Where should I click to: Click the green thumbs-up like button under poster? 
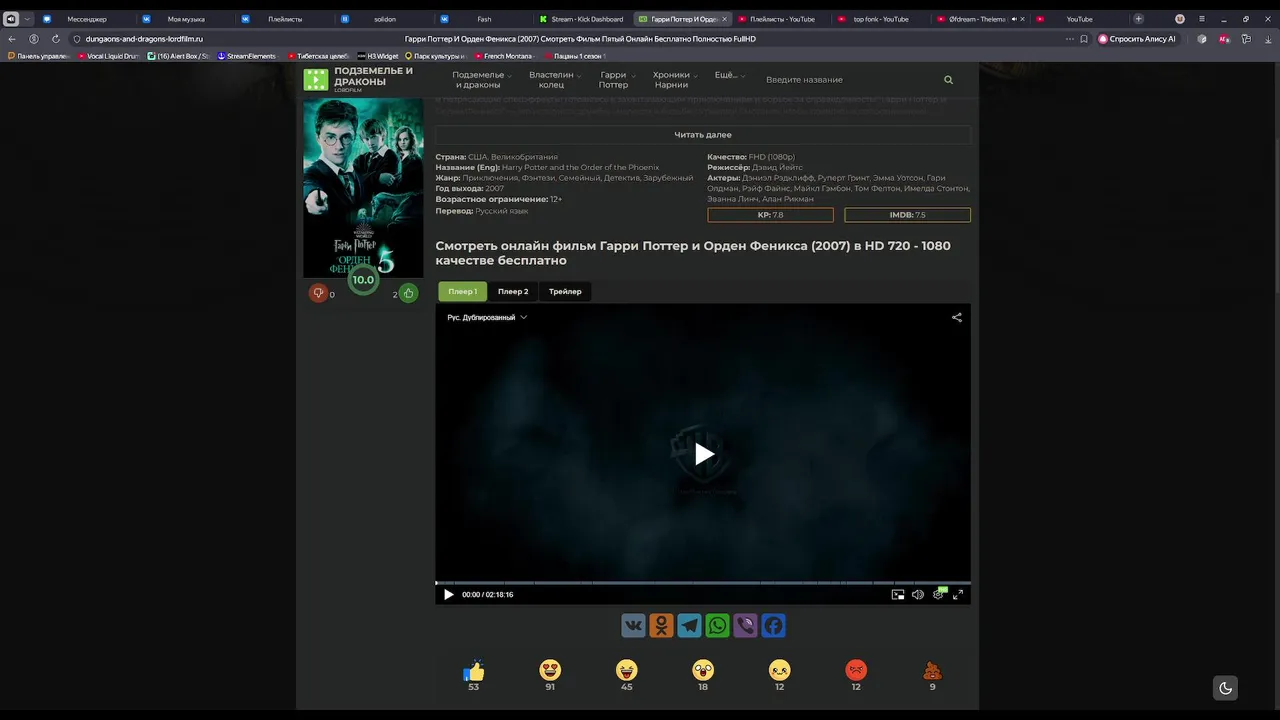click(x=408, y=293)
